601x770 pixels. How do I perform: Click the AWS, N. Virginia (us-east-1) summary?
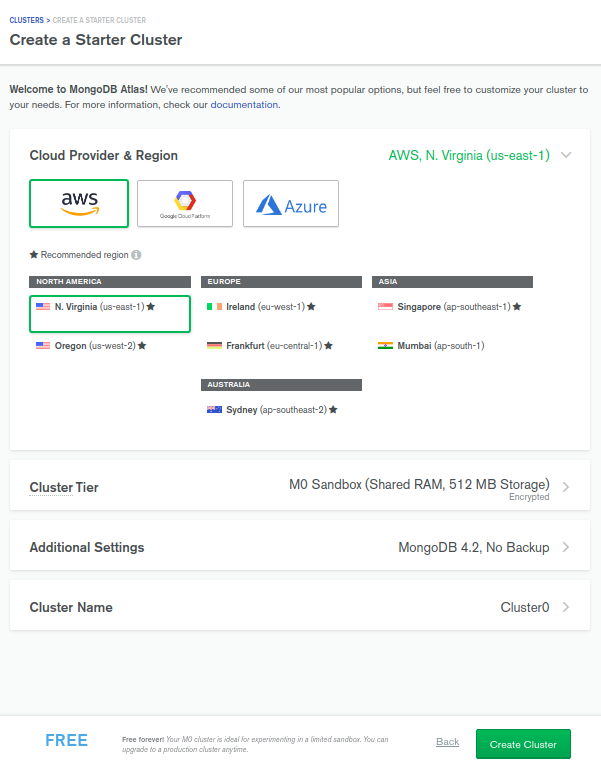[x=469, y=155]
